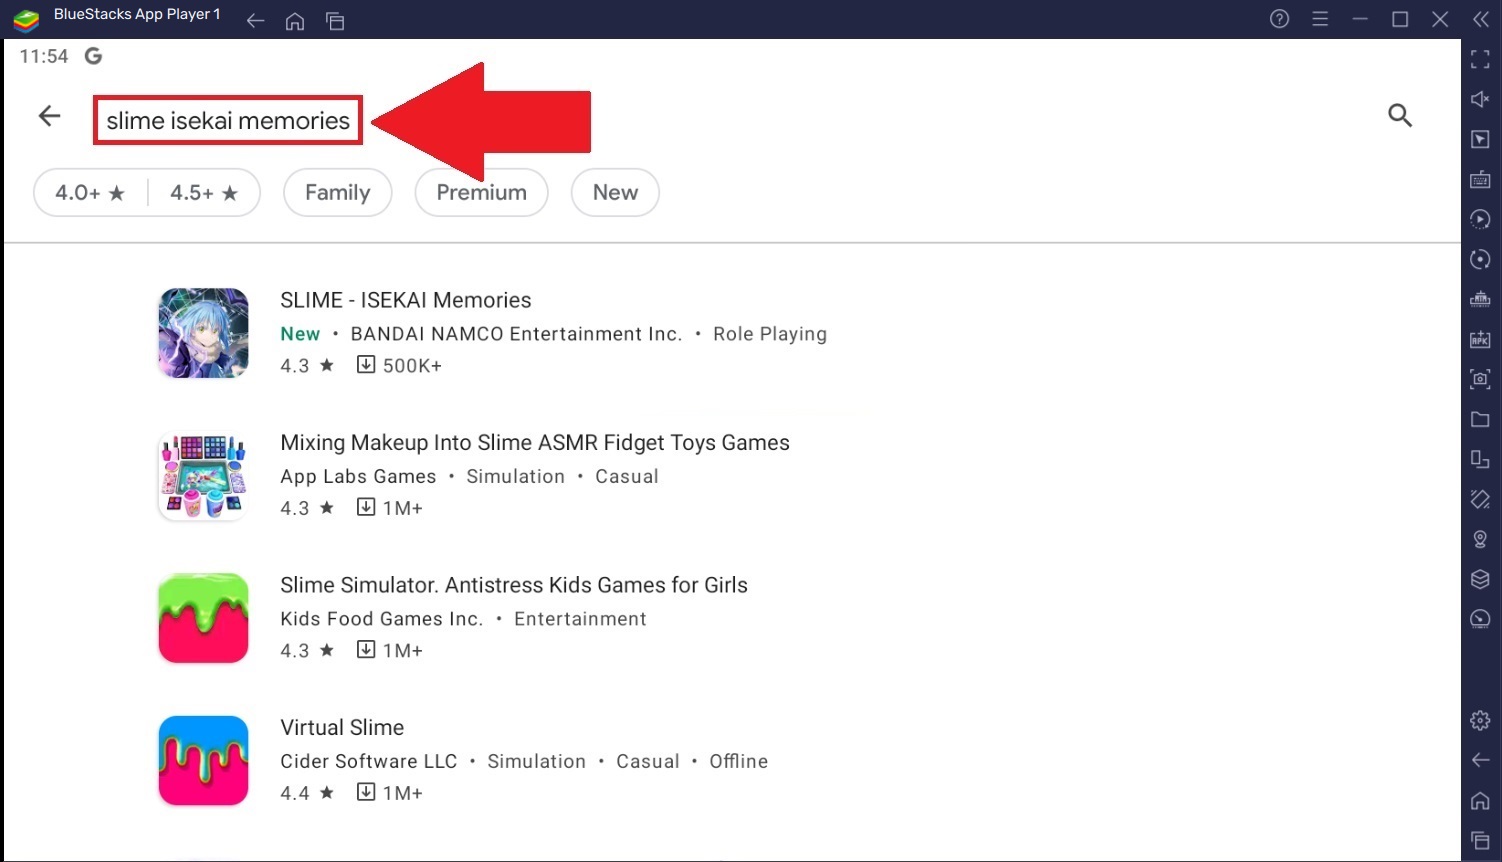The image size is (1502, 862).
Task: Click the sidebar play-circle macro icon
Action: (x=1481, y=219)
